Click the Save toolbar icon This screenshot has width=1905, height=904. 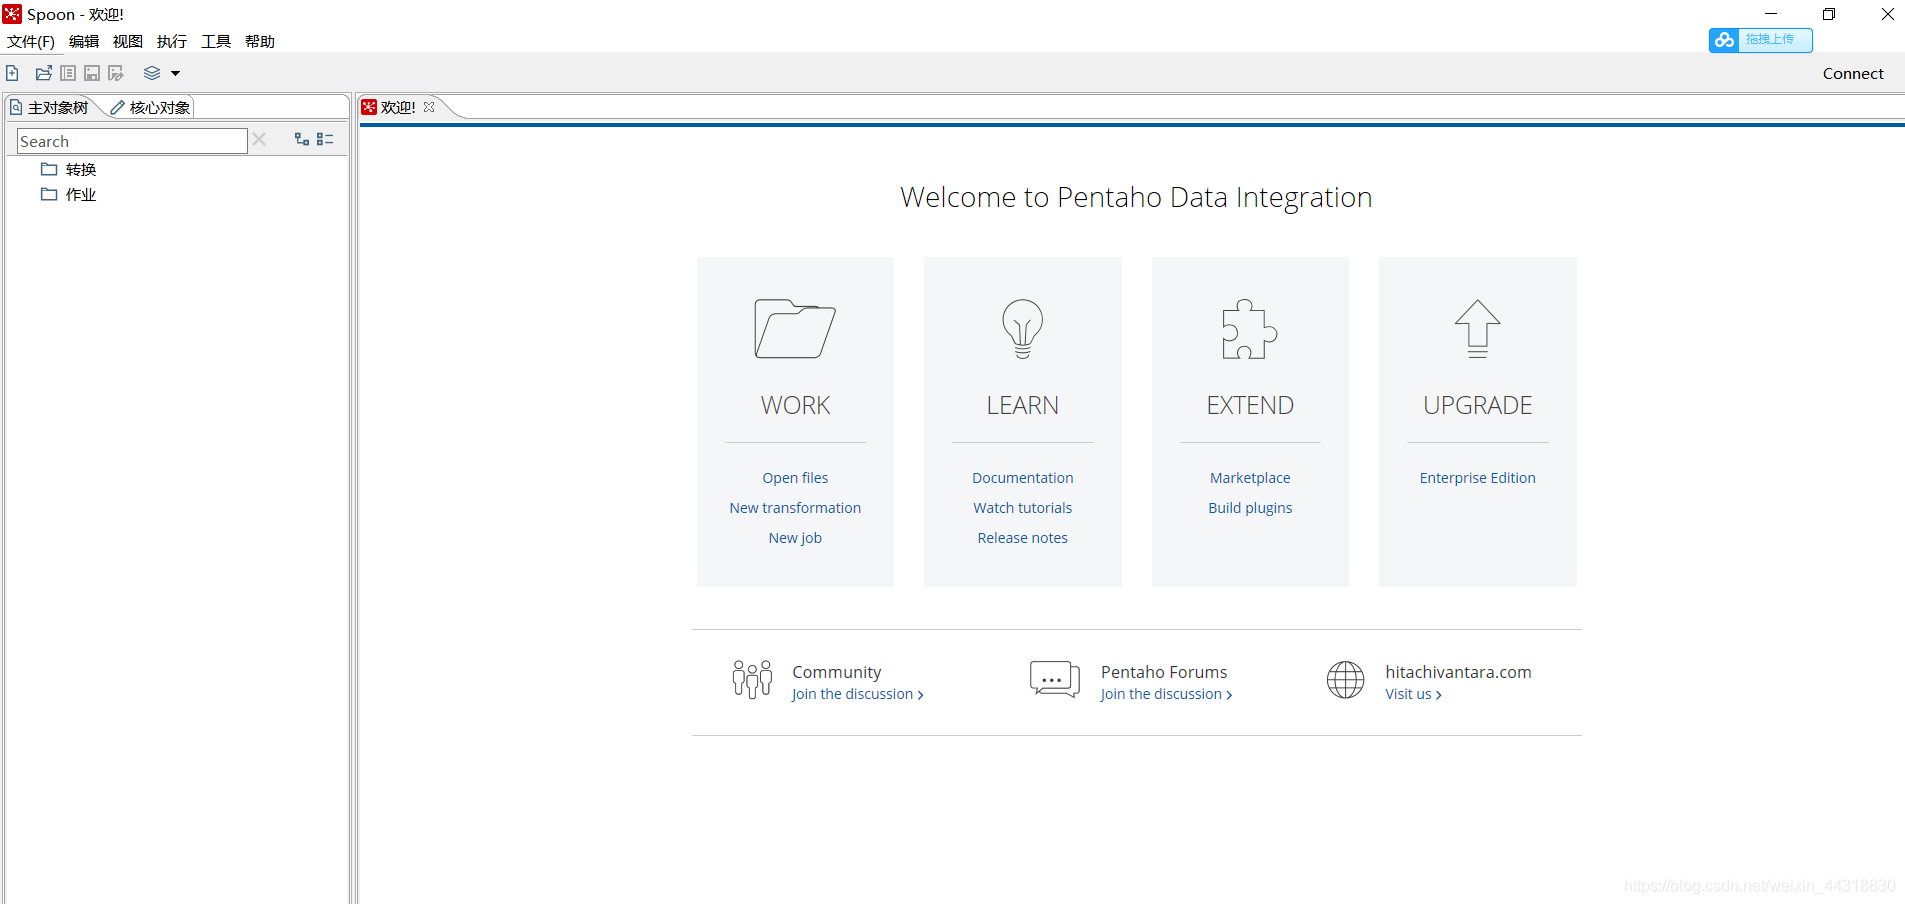pyautogui.click(x=92, y=73)
